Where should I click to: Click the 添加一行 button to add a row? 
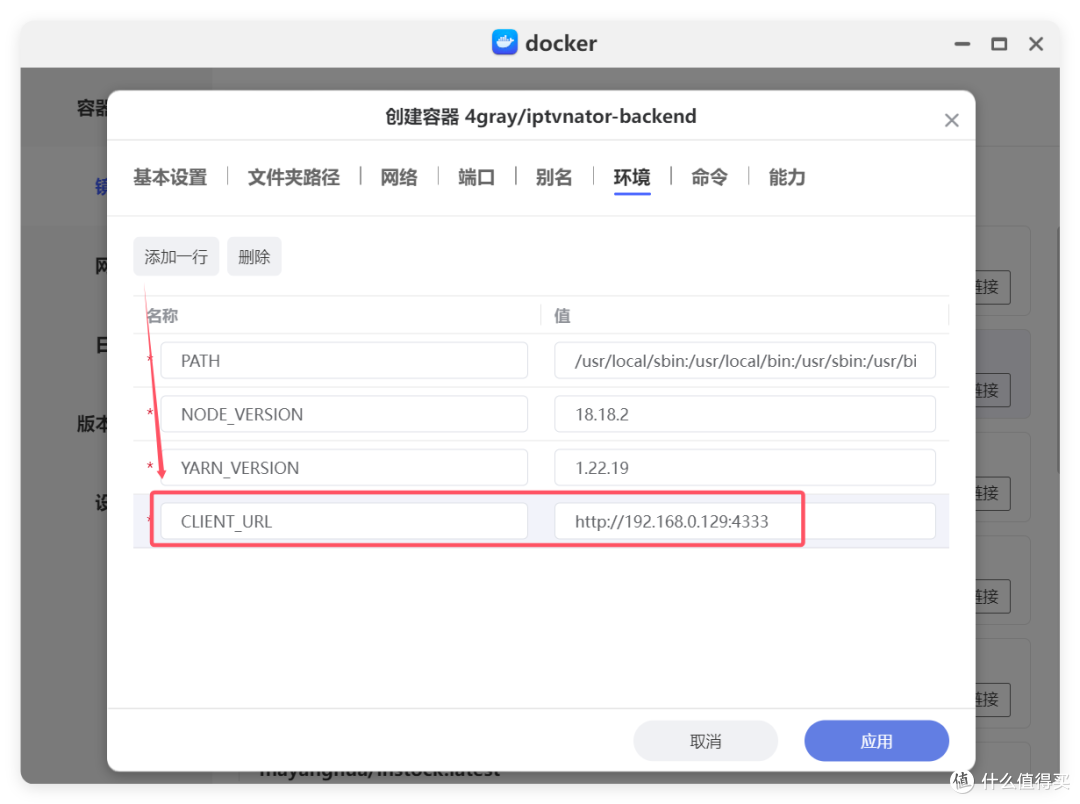[176, 256]
